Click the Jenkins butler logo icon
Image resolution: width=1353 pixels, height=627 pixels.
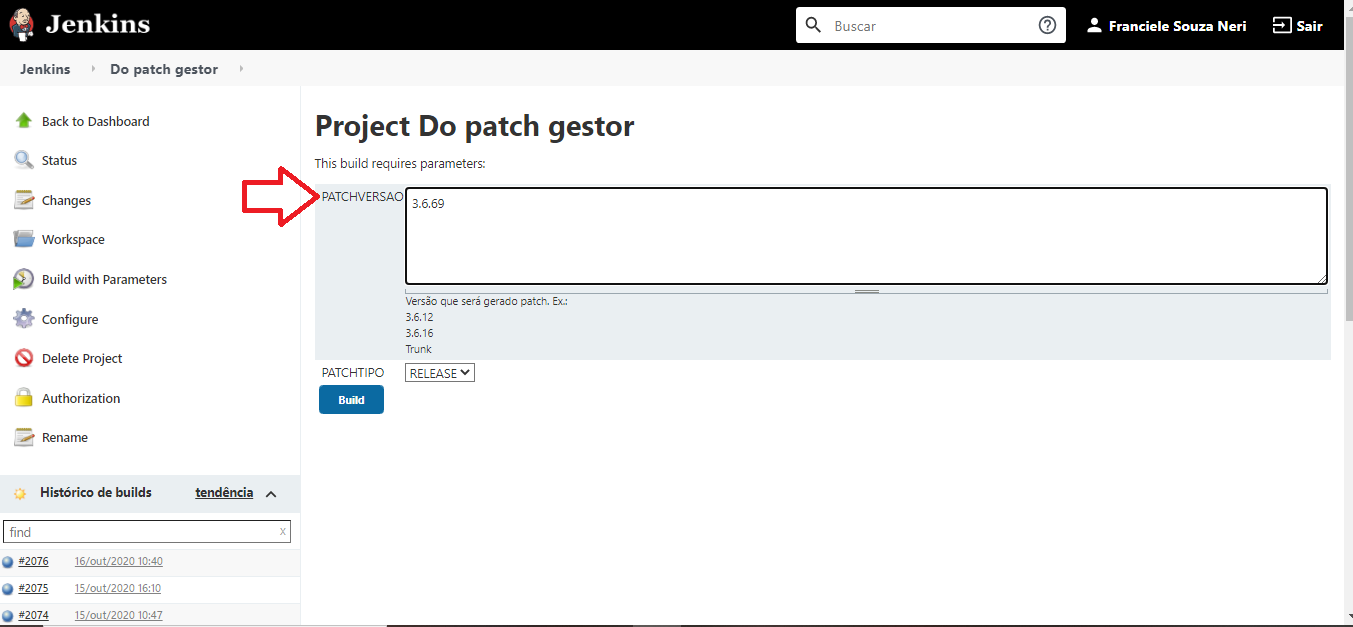coord(21,24)
